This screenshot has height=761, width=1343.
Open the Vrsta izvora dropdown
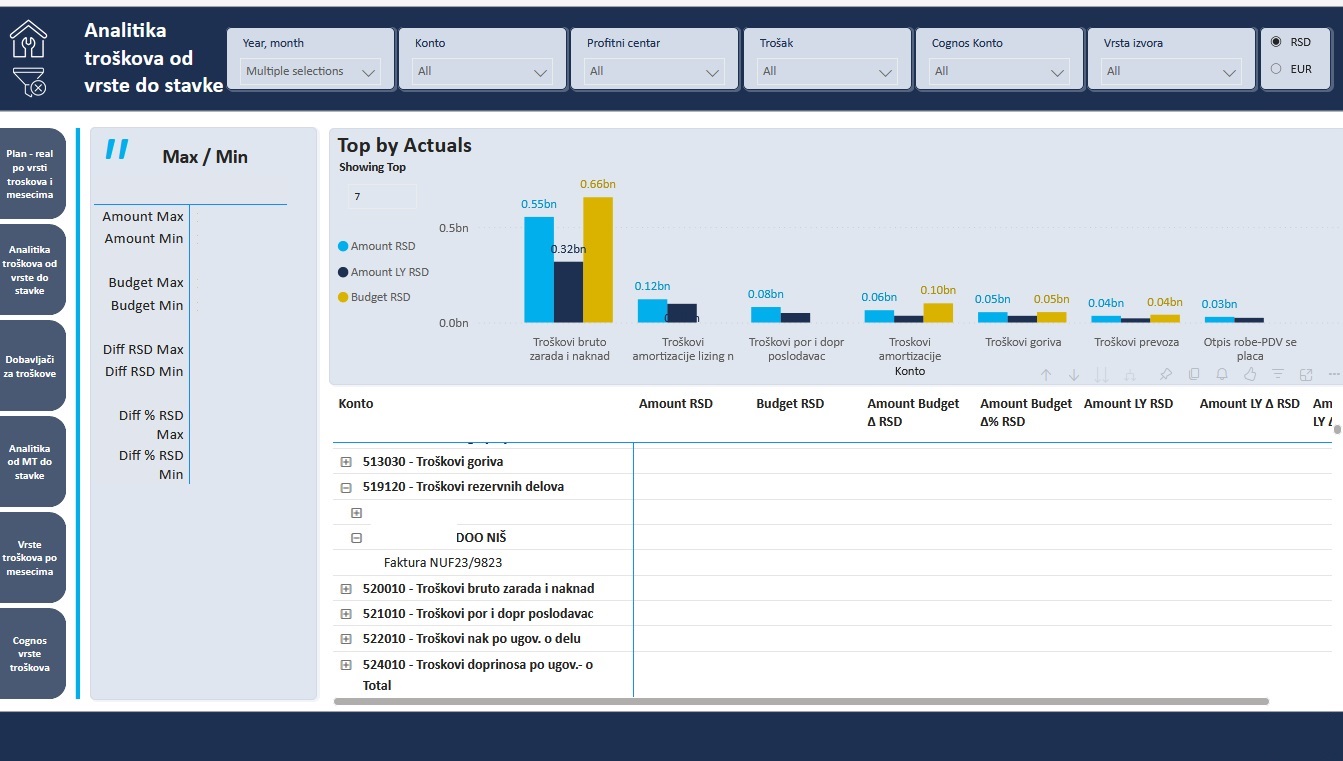[1171, 71]
